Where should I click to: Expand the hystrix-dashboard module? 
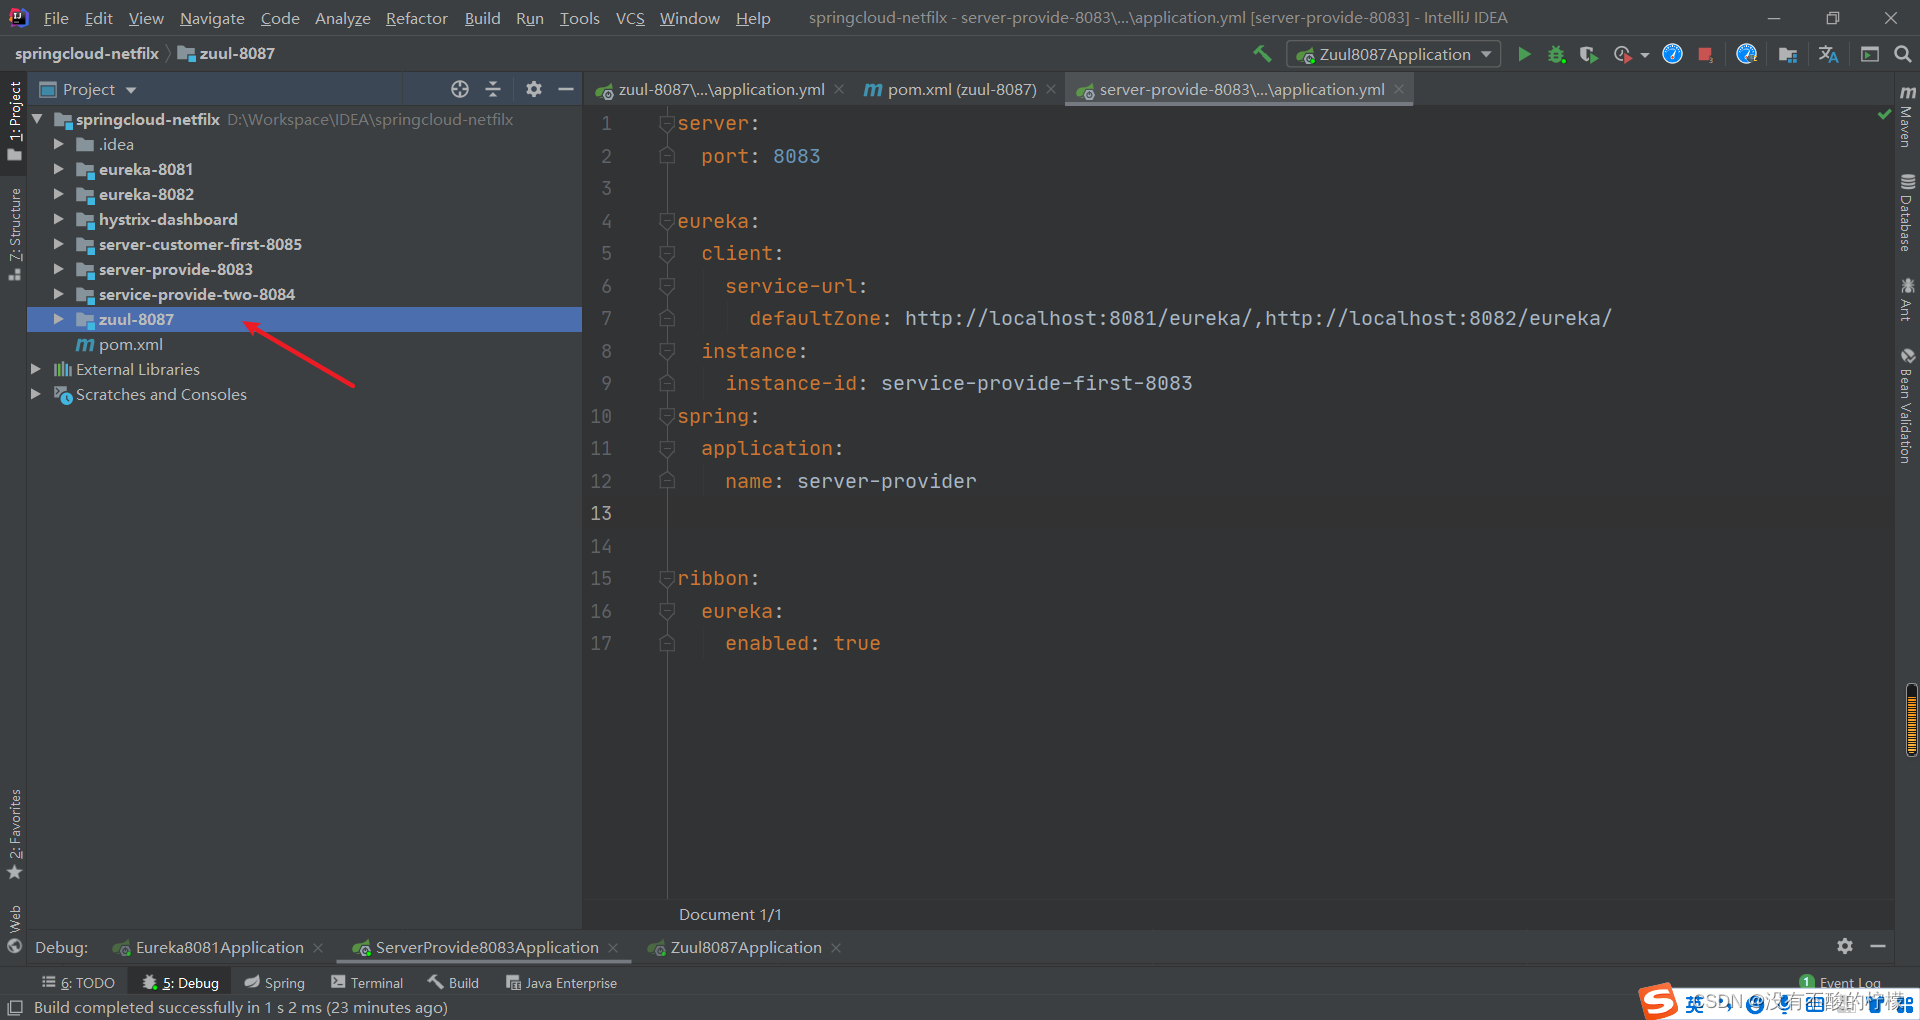click(x=58, y=219)
